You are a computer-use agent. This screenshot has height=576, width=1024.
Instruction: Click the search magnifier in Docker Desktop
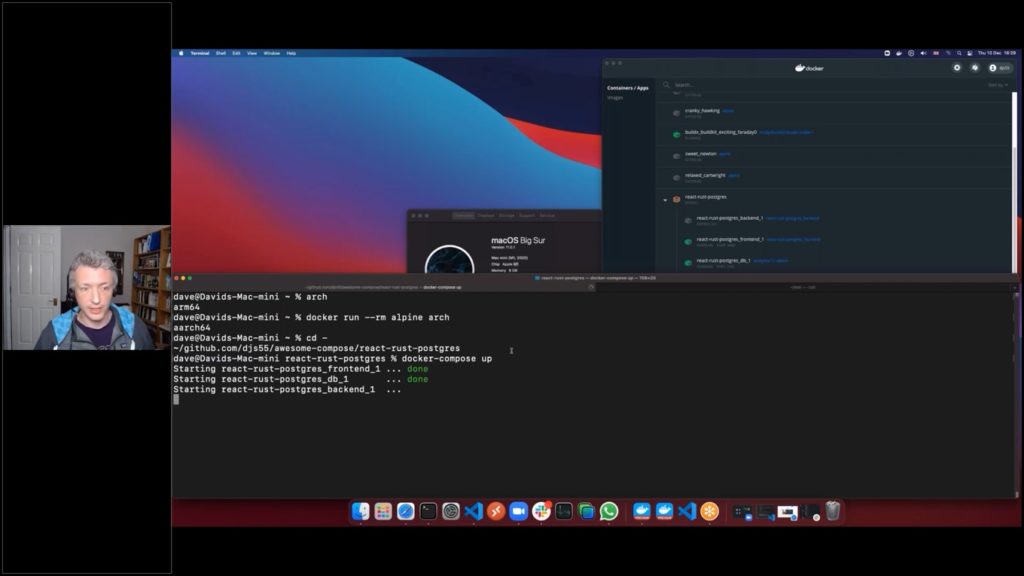(x=665, y=85)
